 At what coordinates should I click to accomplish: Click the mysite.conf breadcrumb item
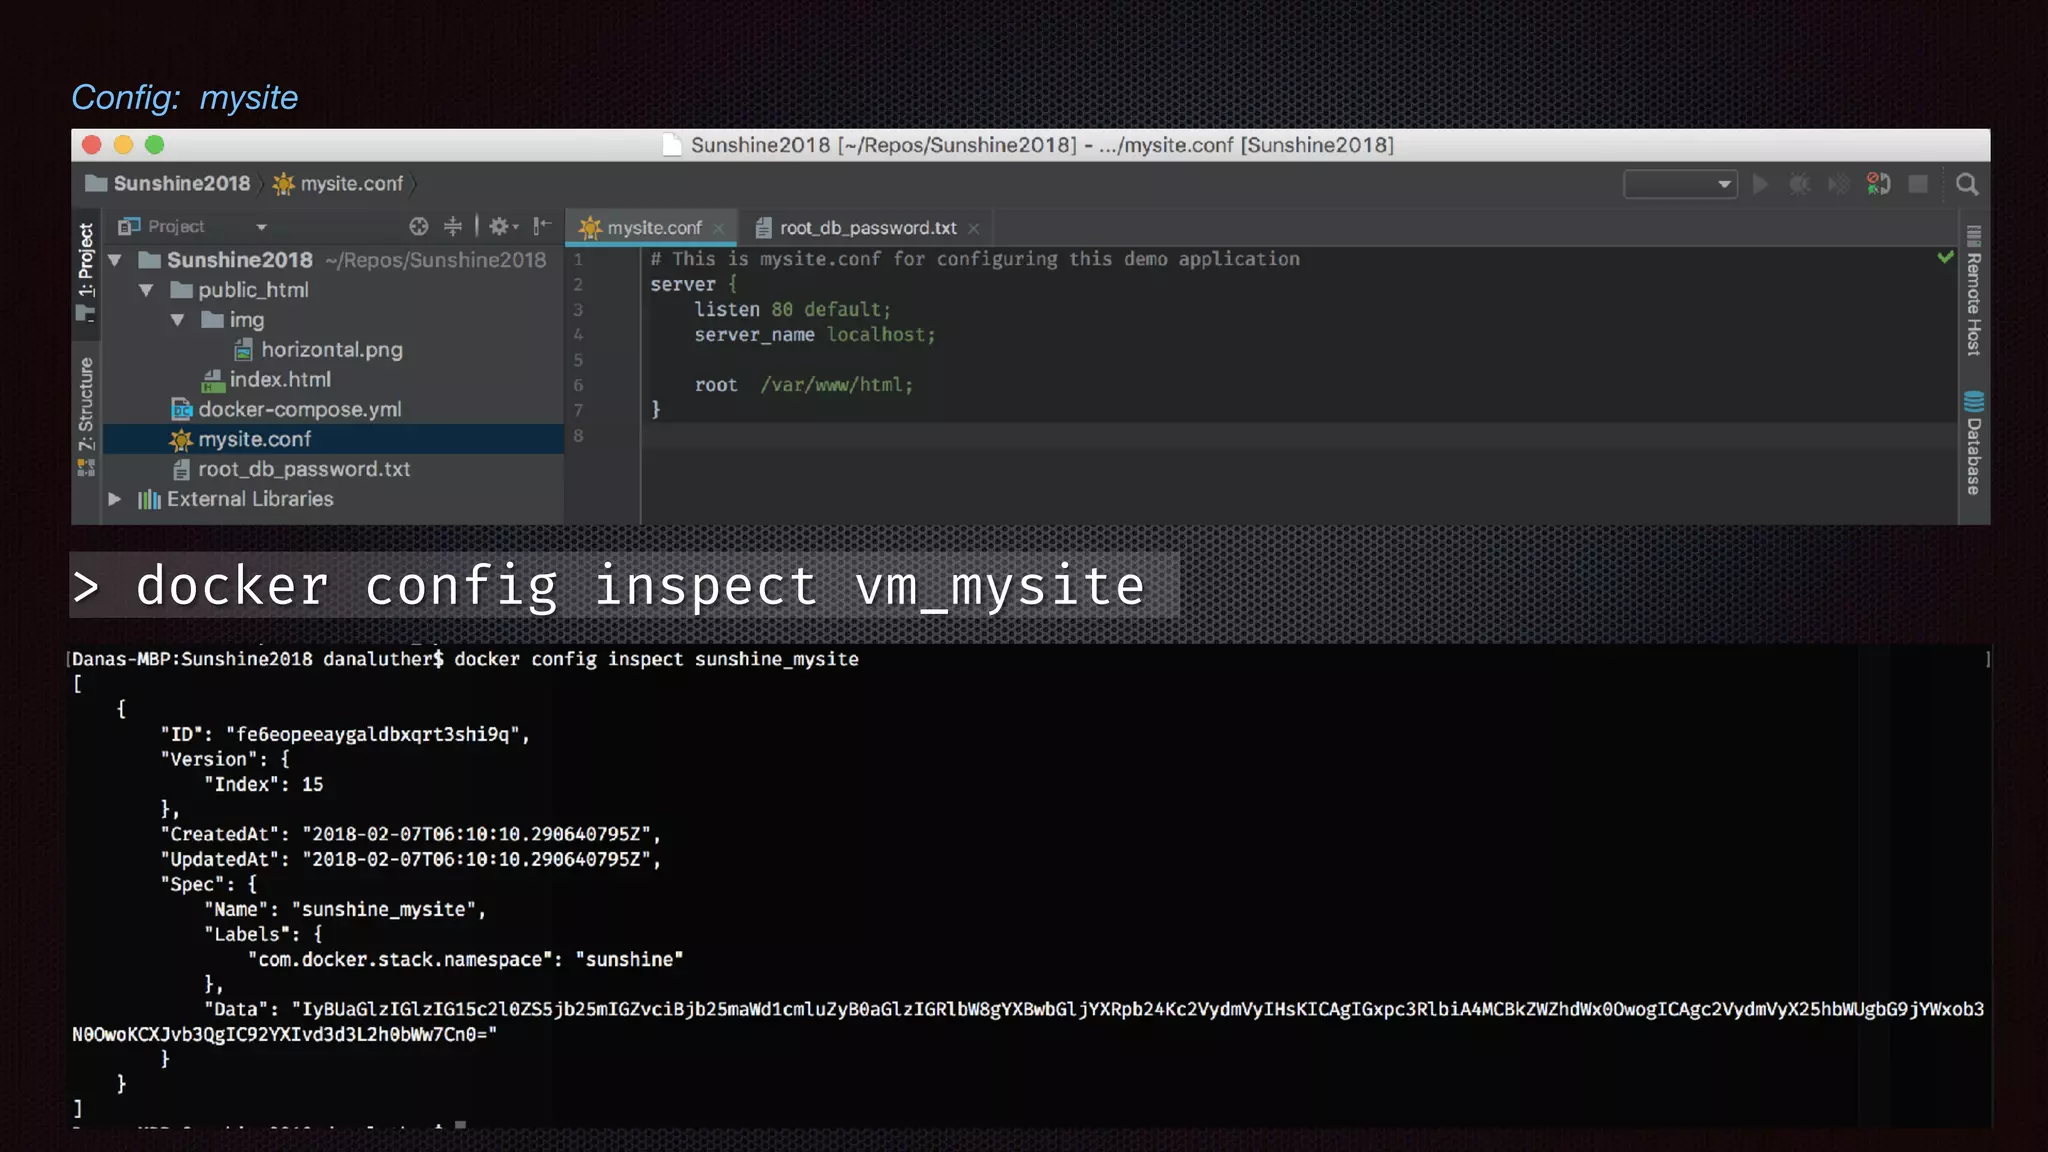coord(338,184)
